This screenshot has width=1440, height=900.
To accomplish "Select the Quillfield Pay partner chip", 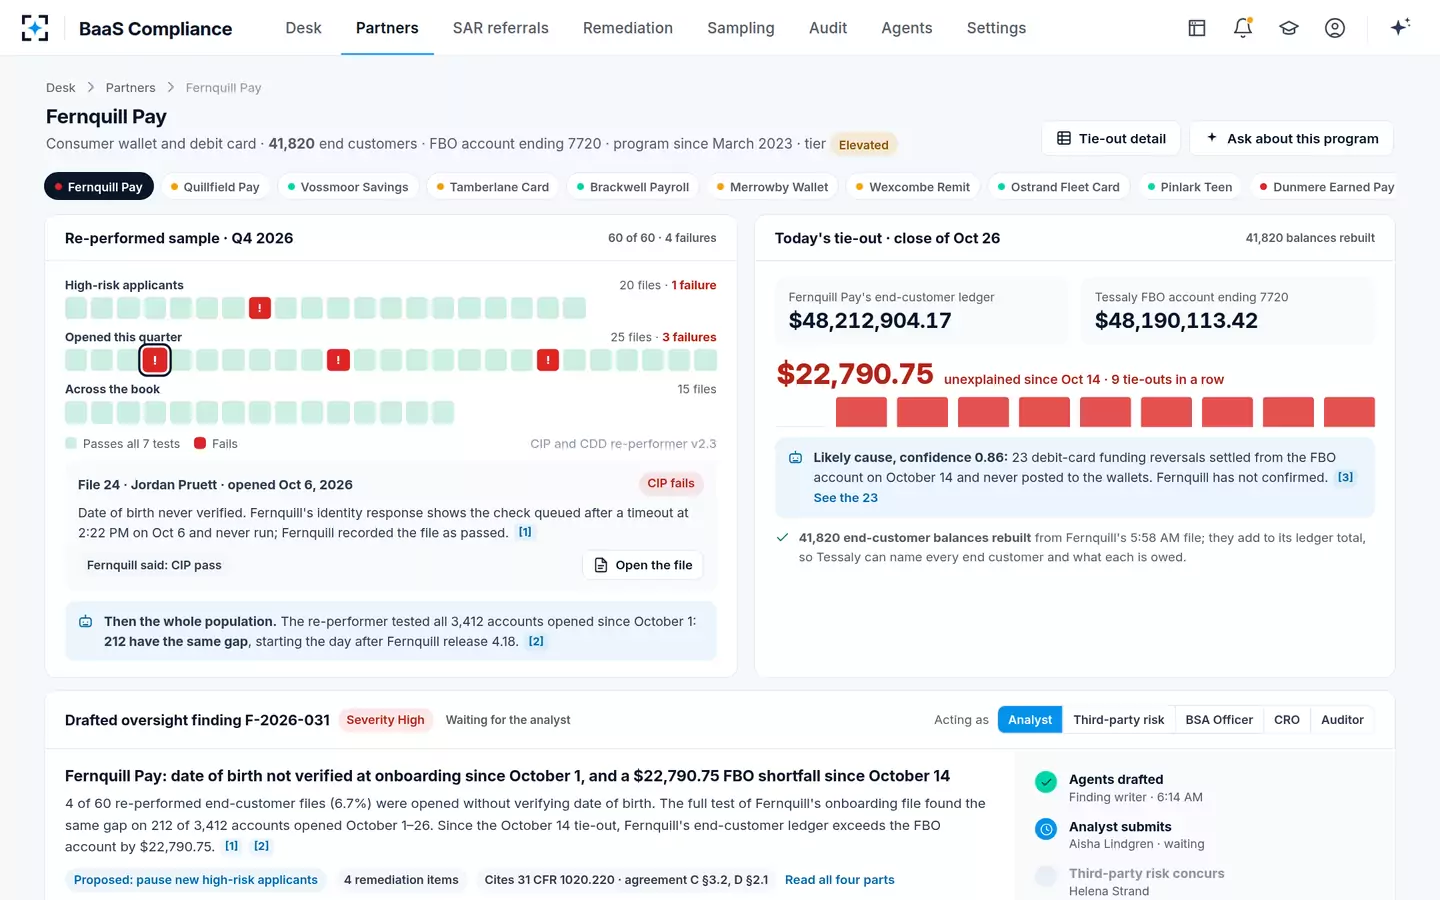I will 215,187.
